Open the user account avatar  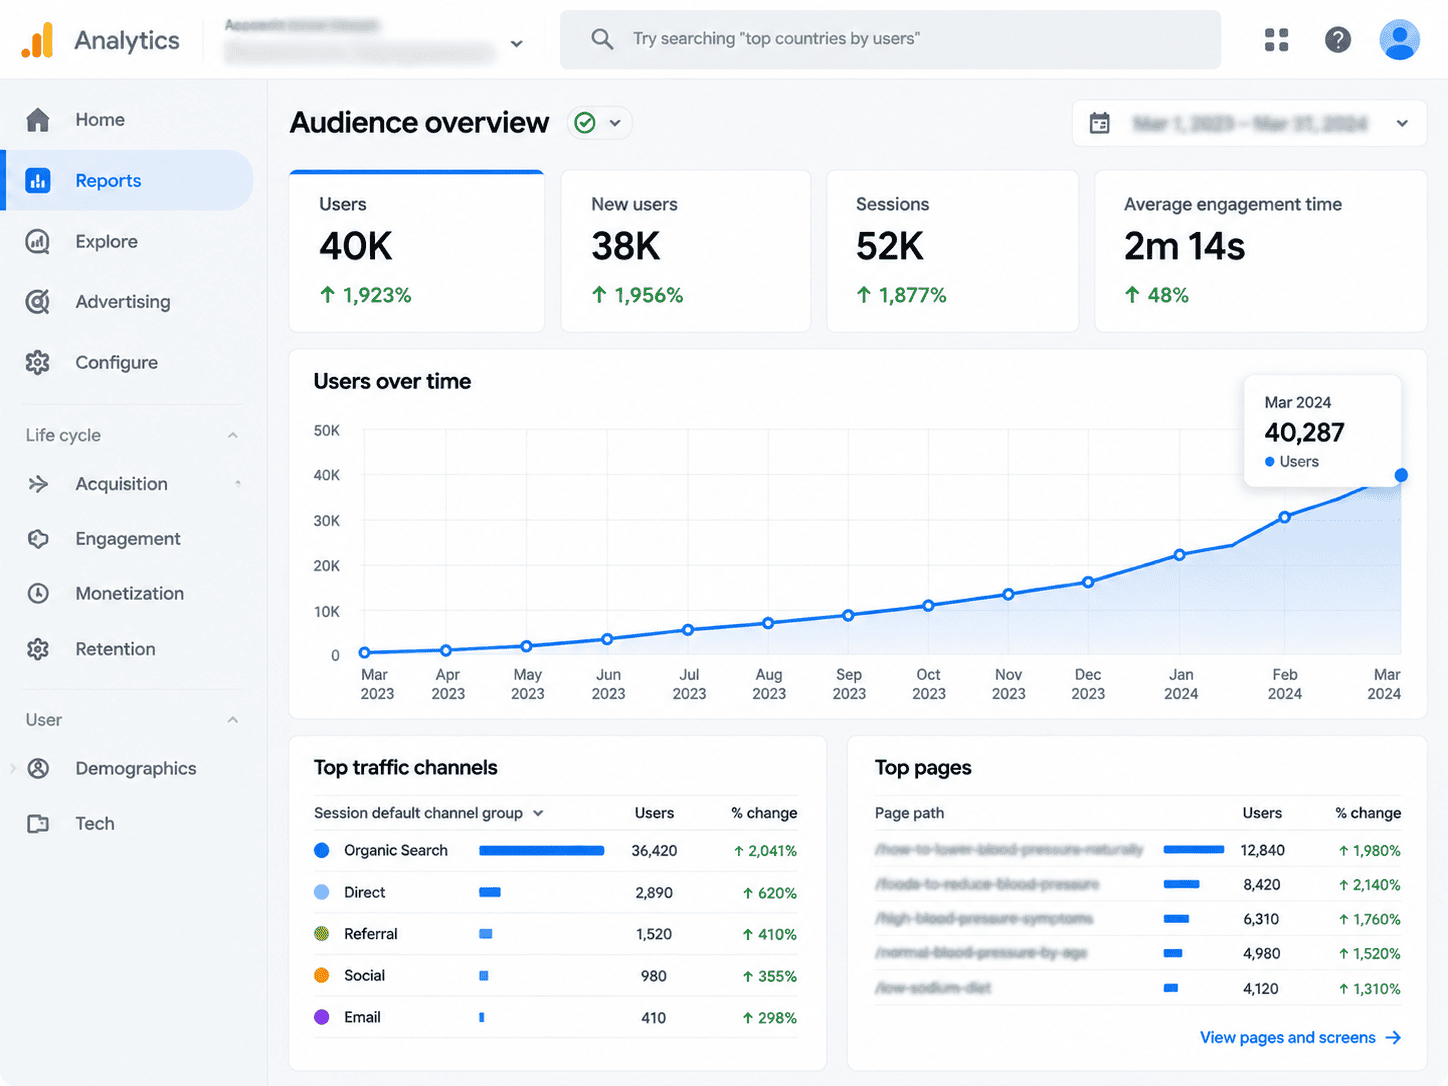coord(1399,39)
